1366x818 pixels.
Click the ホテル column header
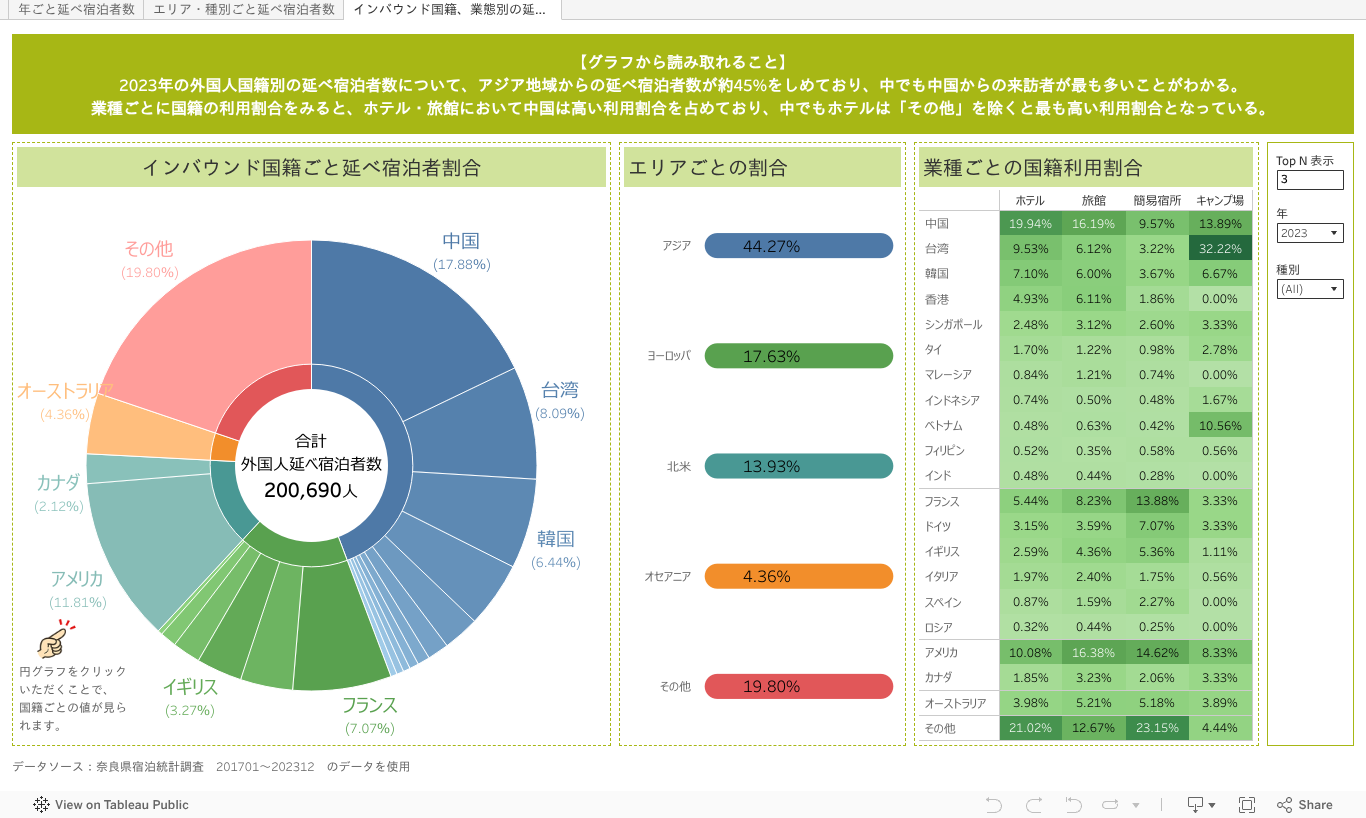point(1030,200)
